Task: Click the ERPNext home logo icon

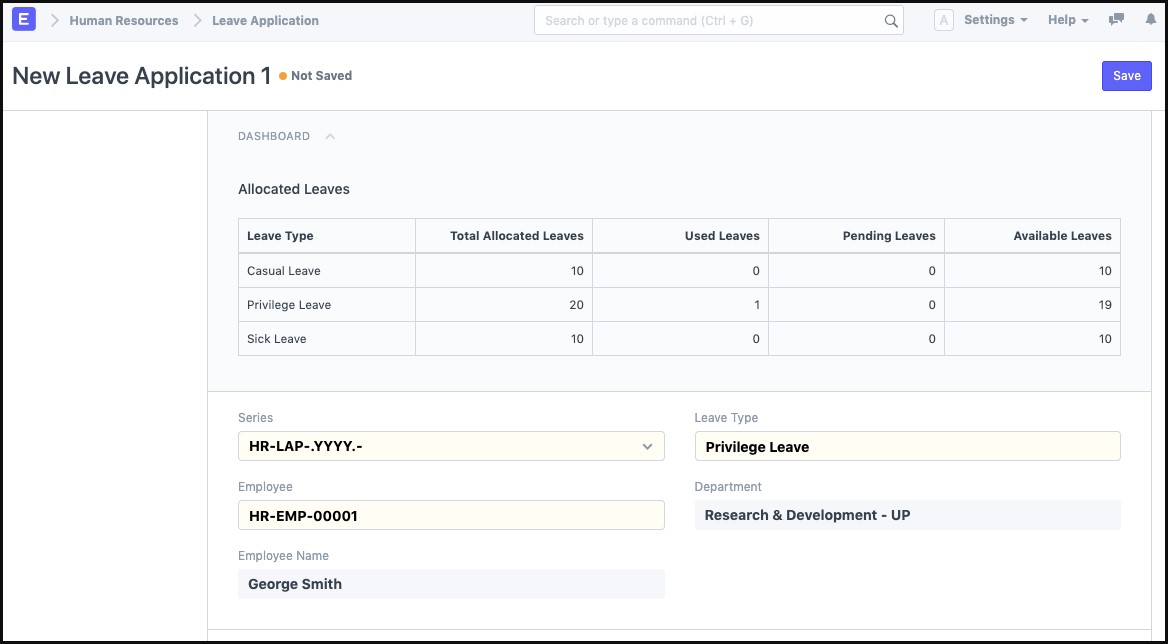Action: (x=25, y=20)
